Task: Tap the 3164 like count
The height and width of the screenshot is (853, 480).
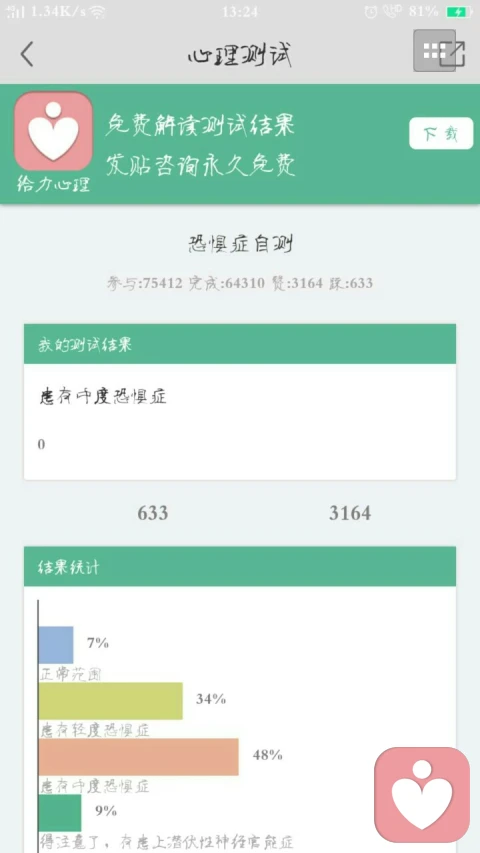Action: tap(350, 513)
